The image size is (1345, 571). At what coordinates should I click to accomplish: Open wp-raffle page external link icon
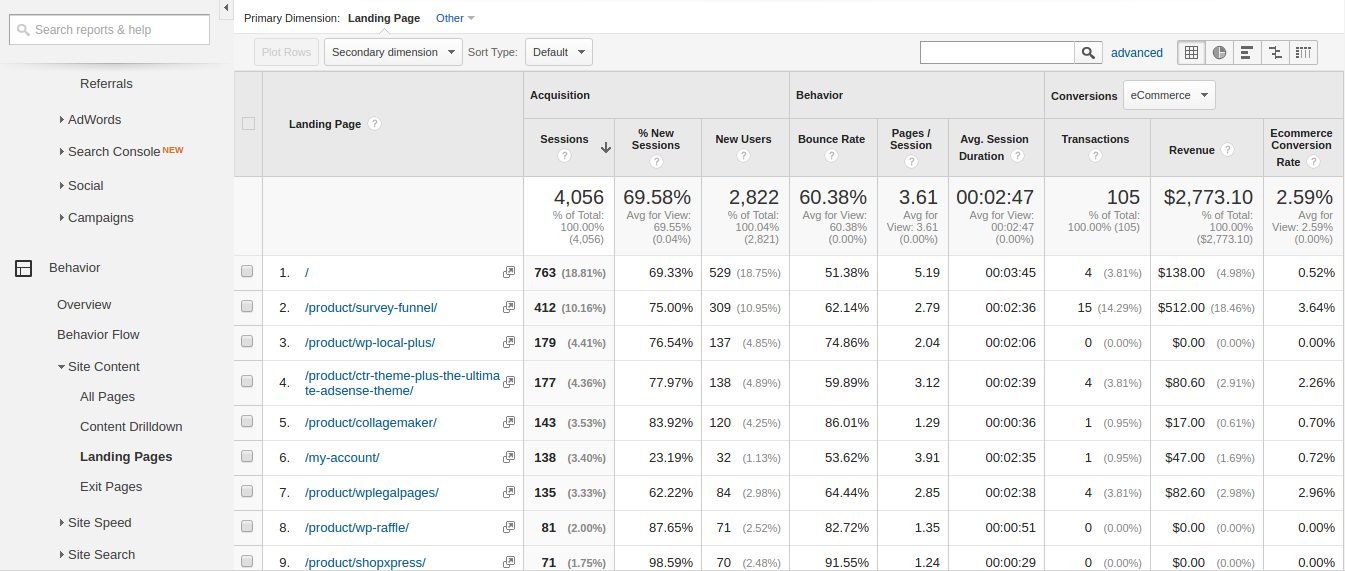click(509, 527)
